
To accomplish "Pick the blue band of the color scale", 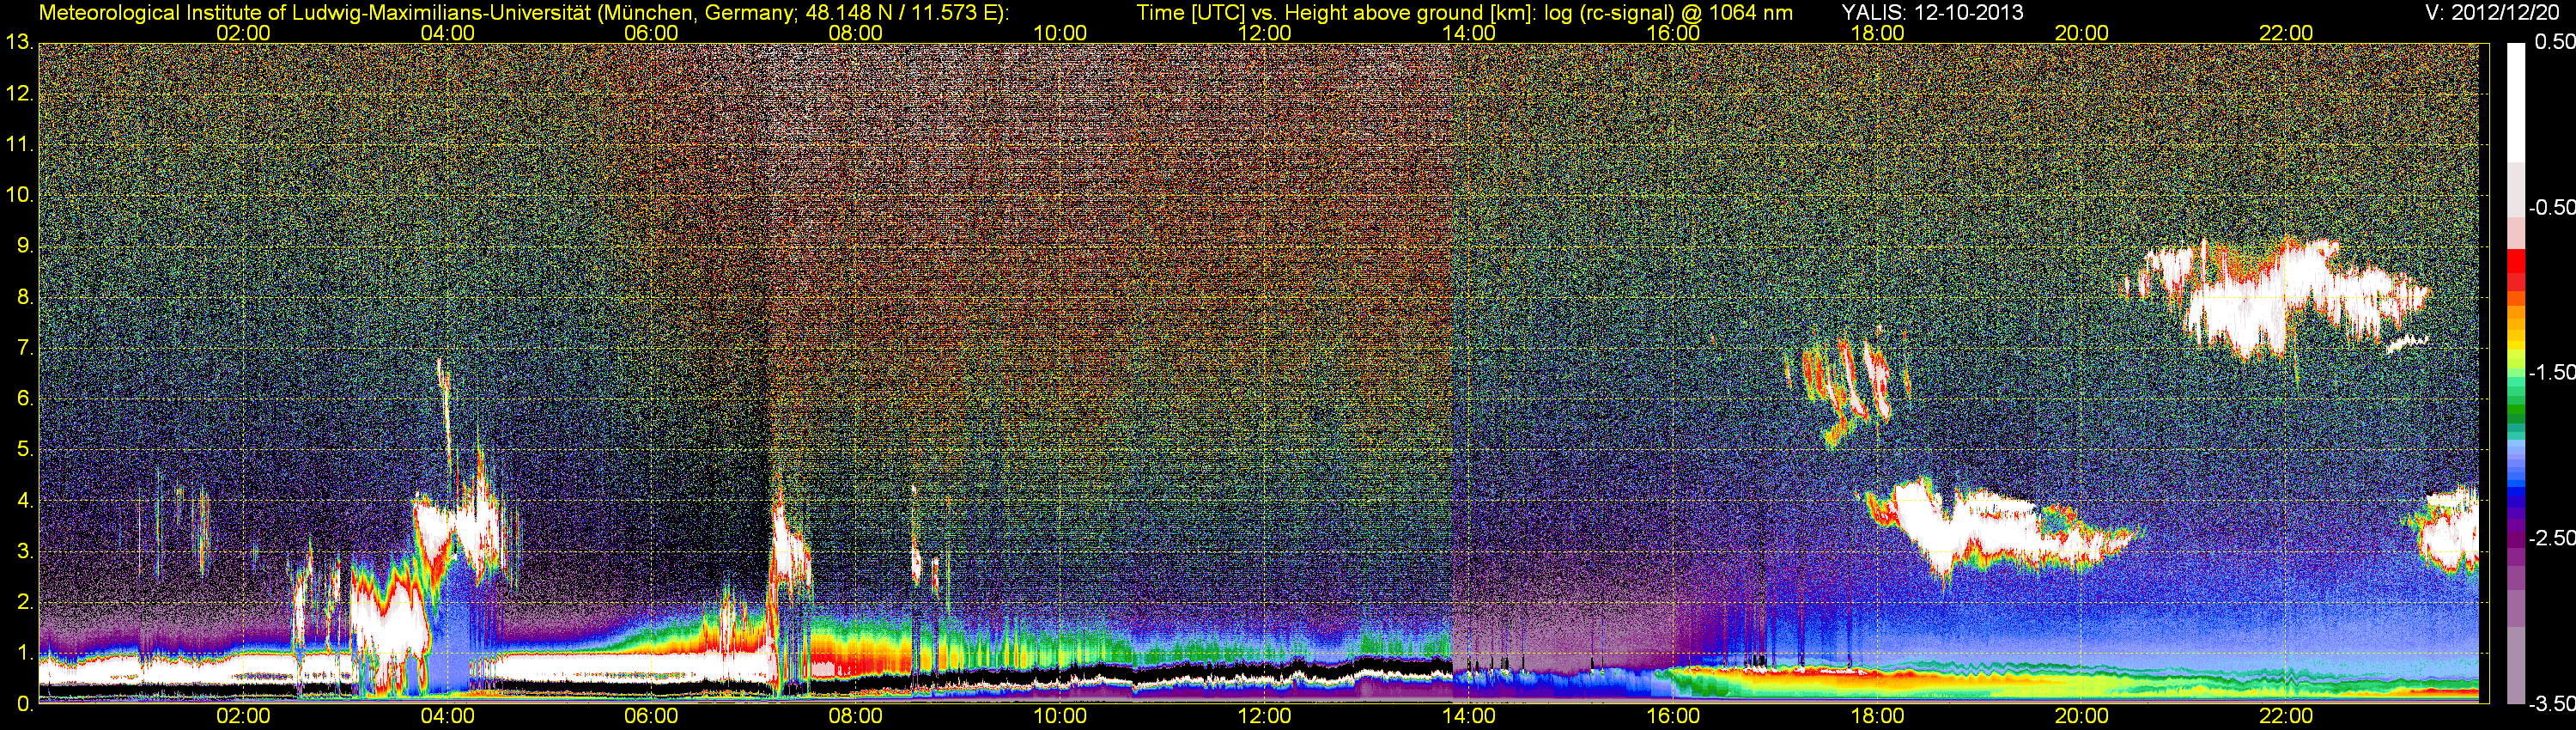I will pos(2515,490).
